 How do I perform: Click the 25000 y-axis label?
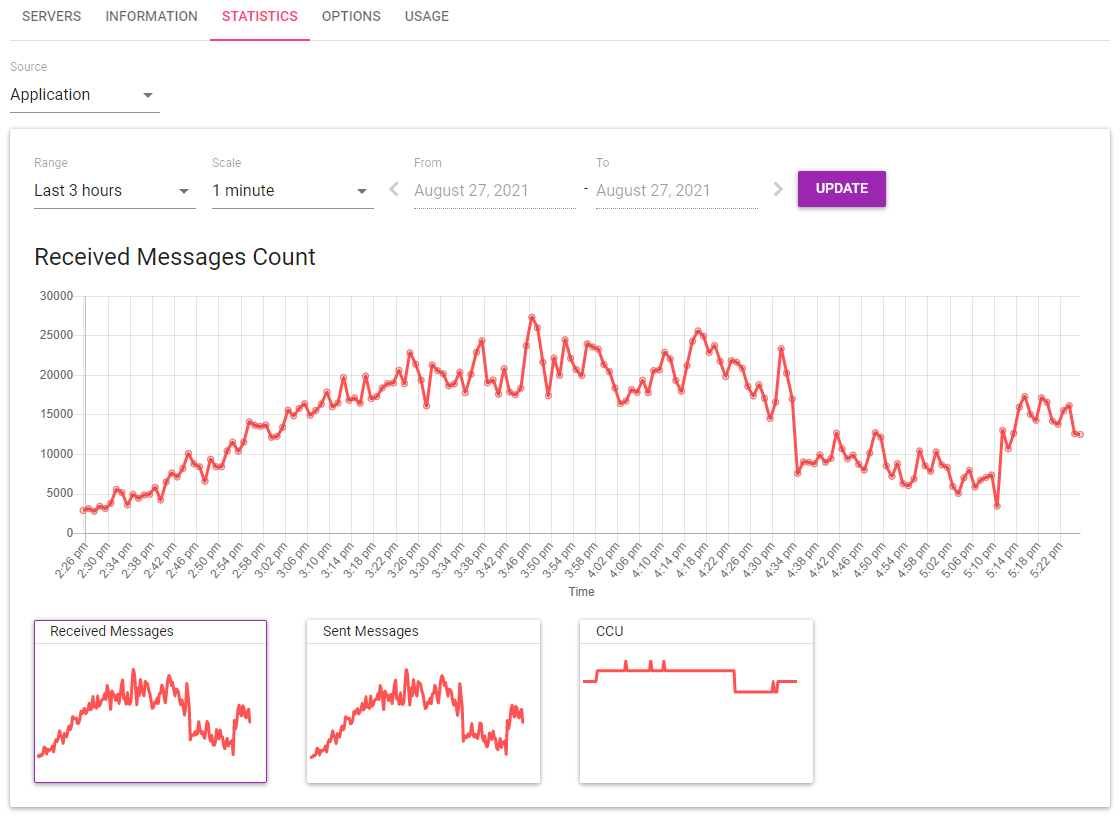56,335
